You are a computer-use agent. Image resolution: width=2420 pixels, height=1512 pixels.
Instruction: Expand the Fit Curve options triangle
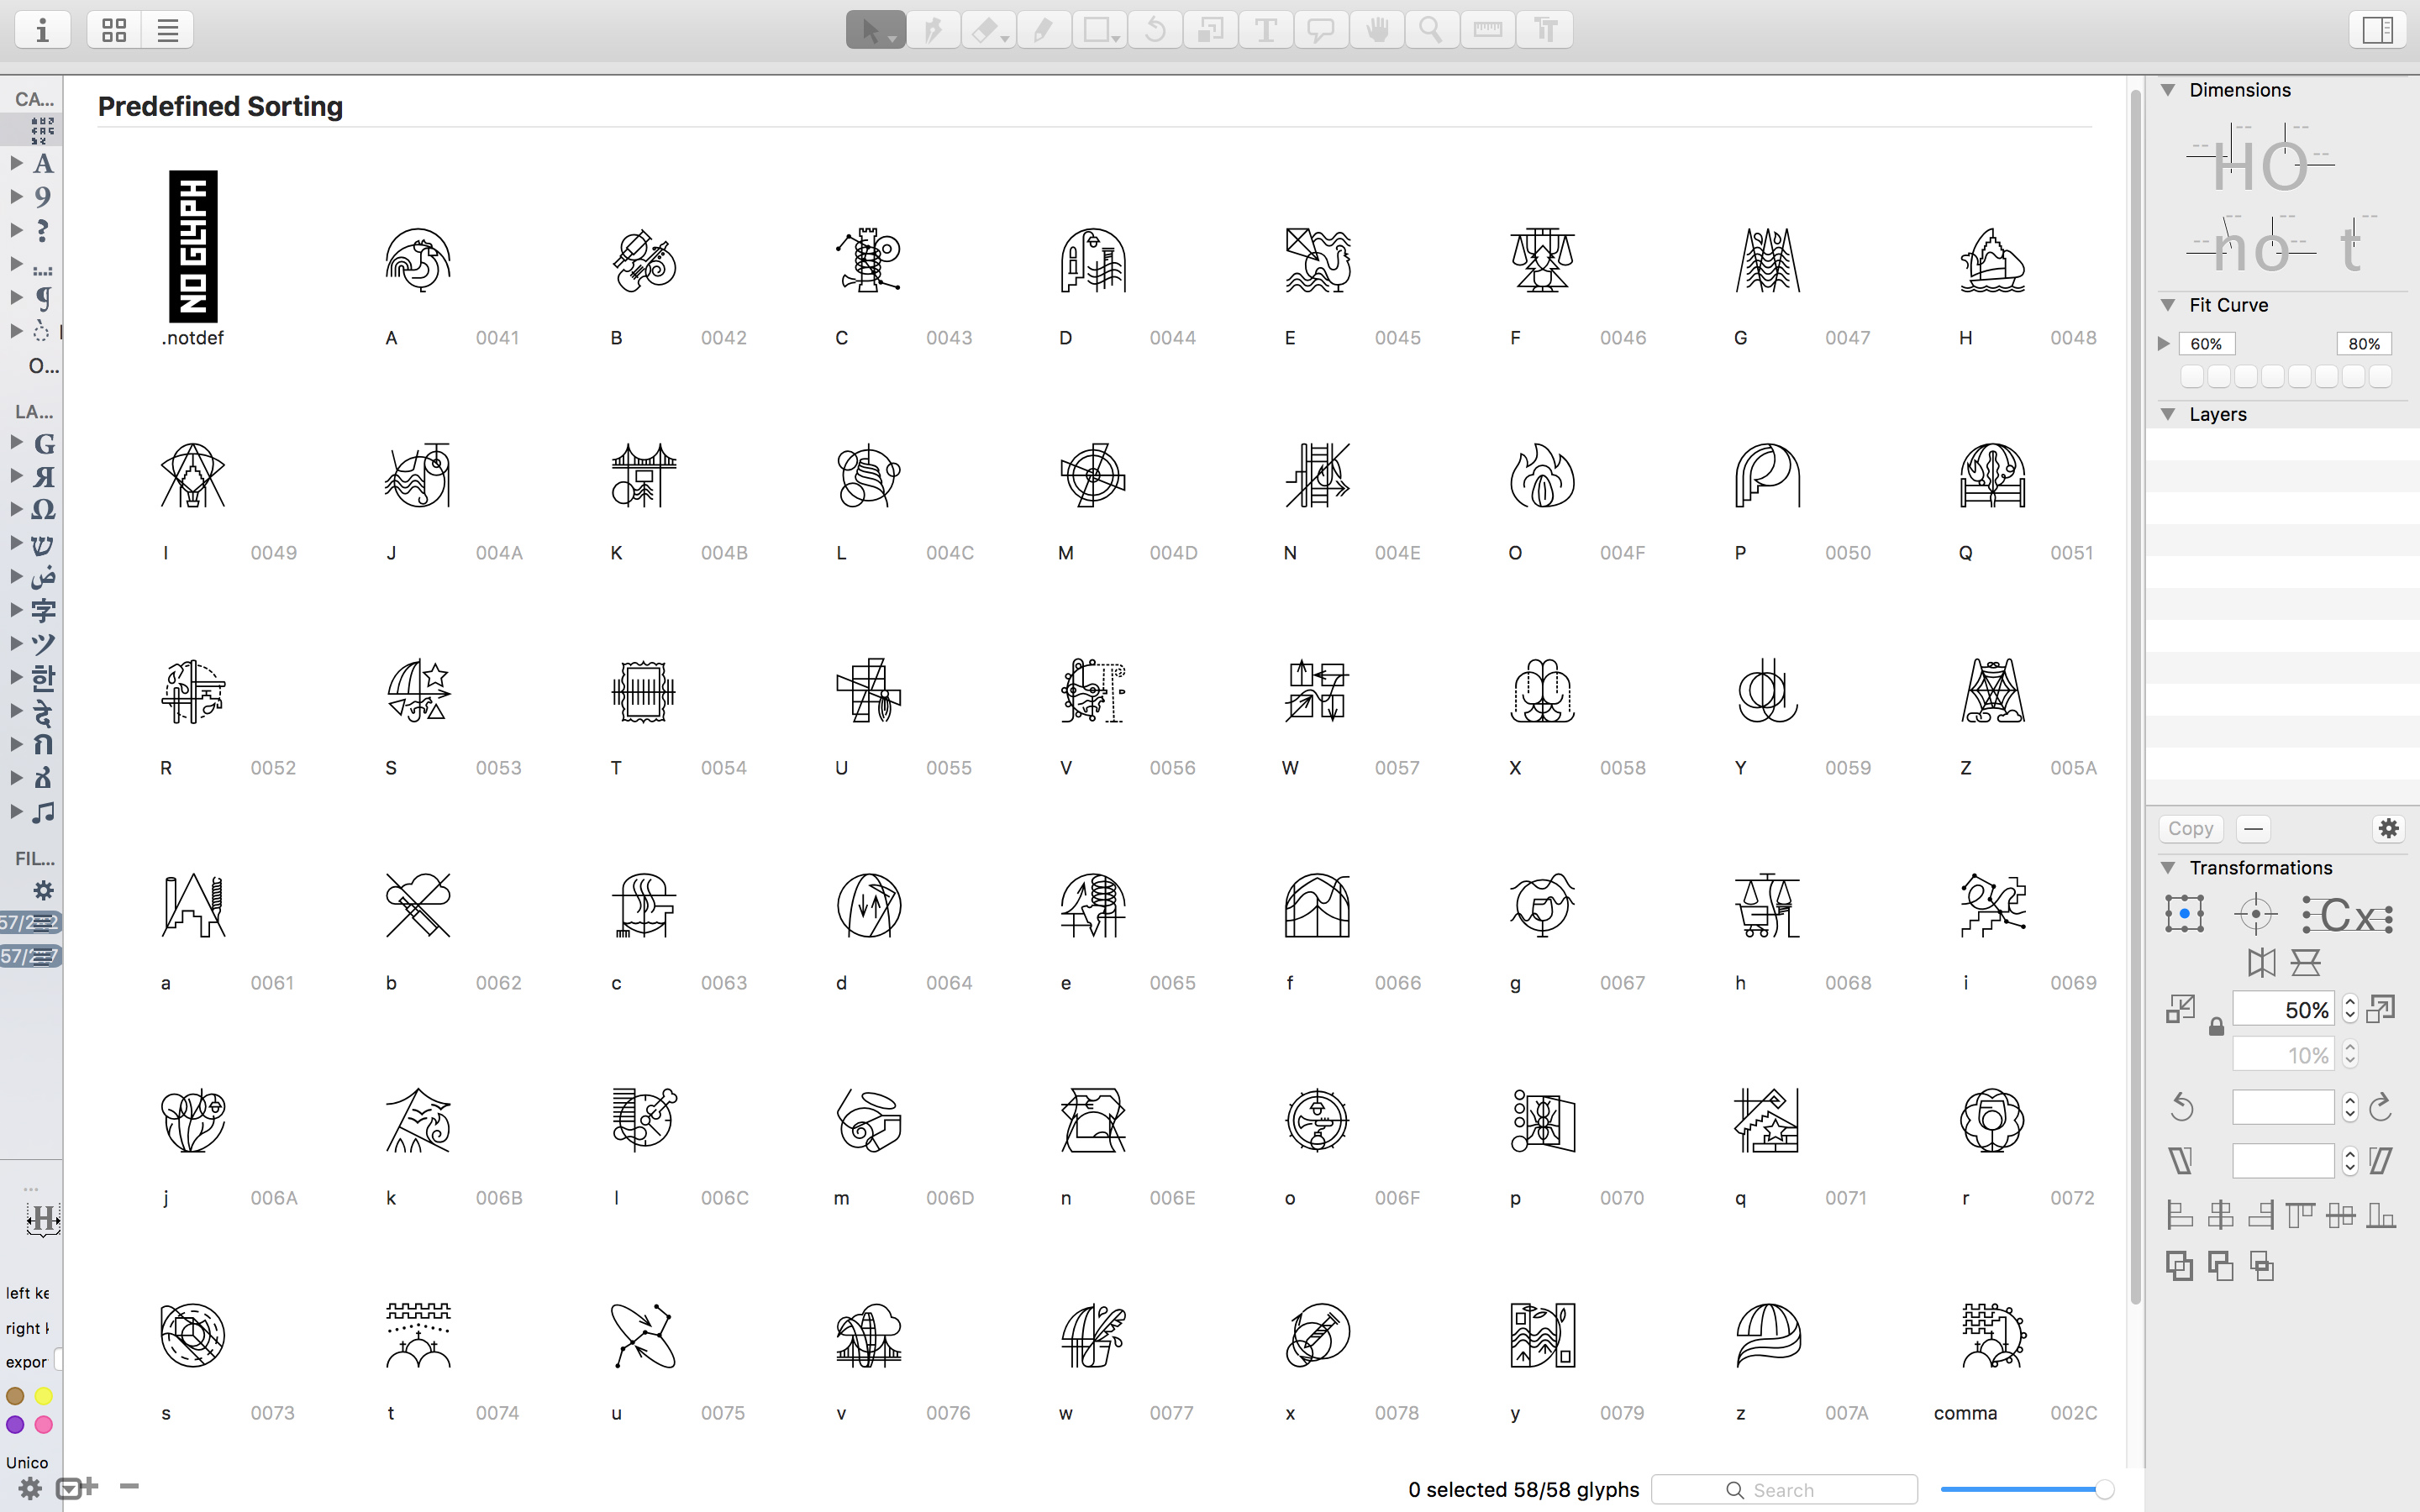2164,344
